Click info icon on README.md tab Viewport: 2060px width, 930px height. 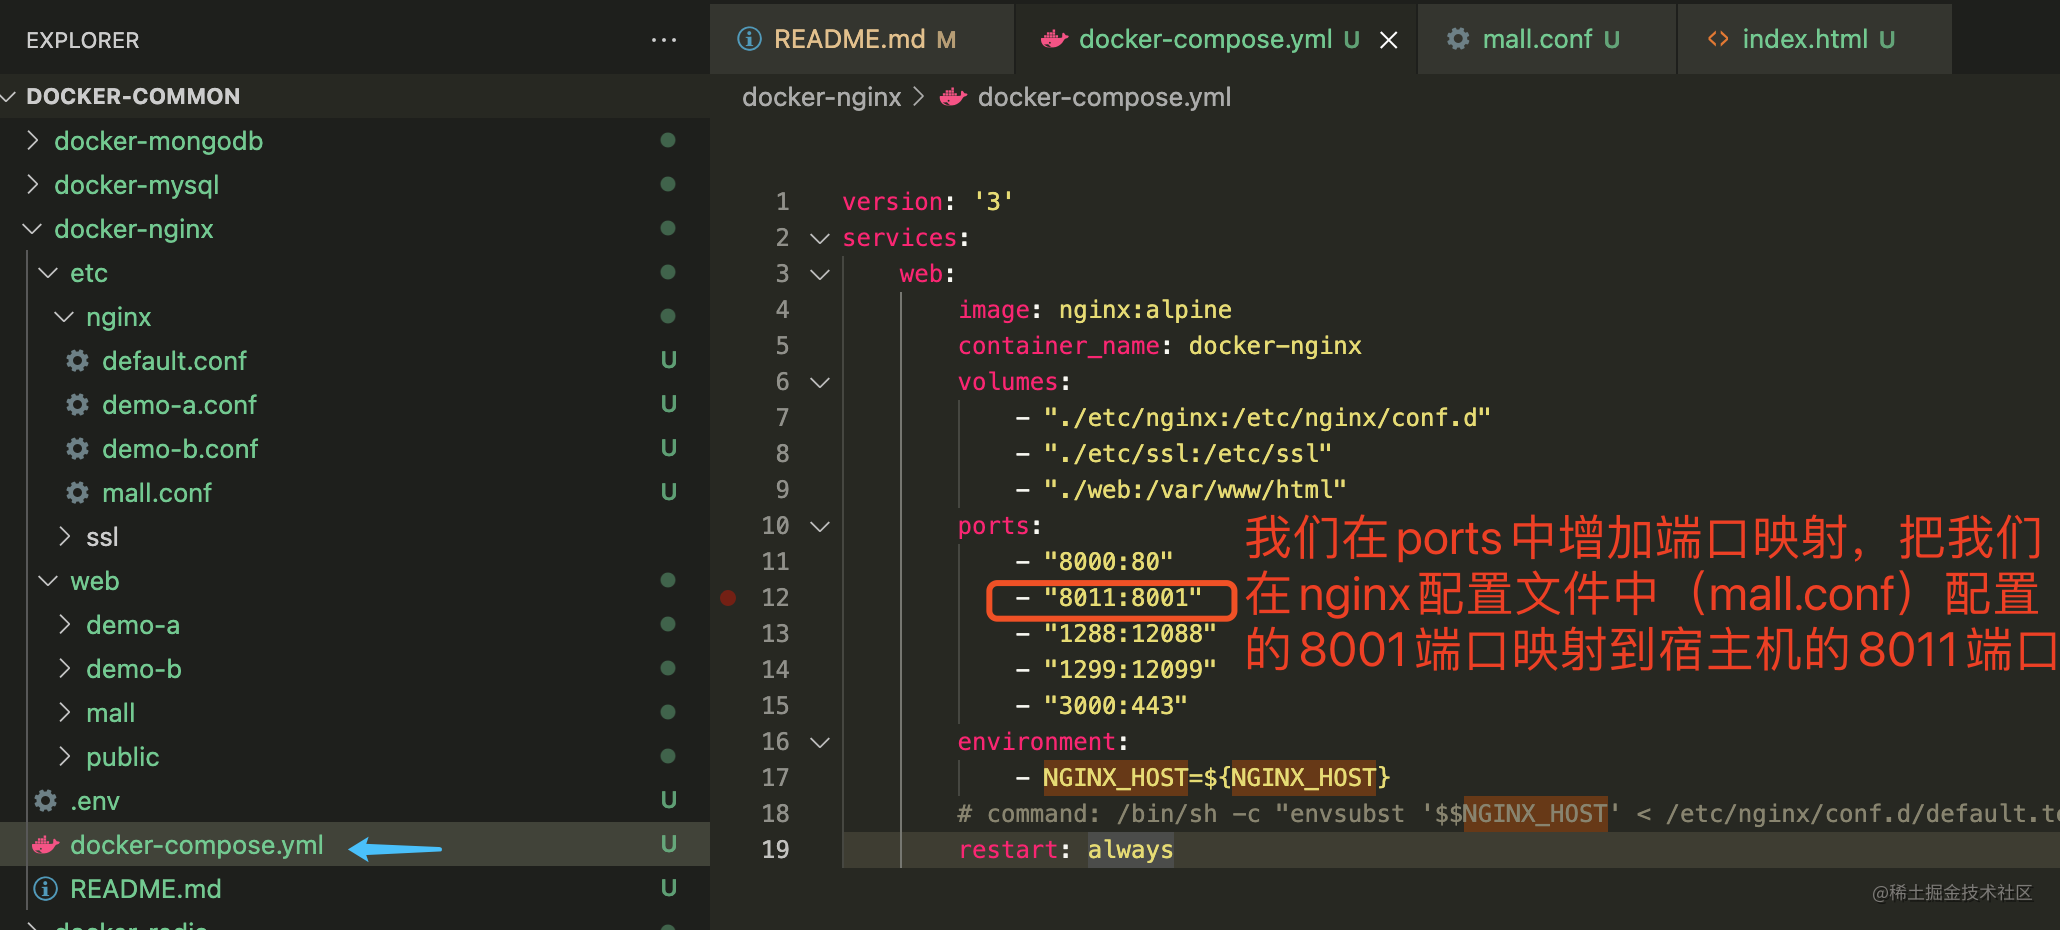[x=749, y=38]
